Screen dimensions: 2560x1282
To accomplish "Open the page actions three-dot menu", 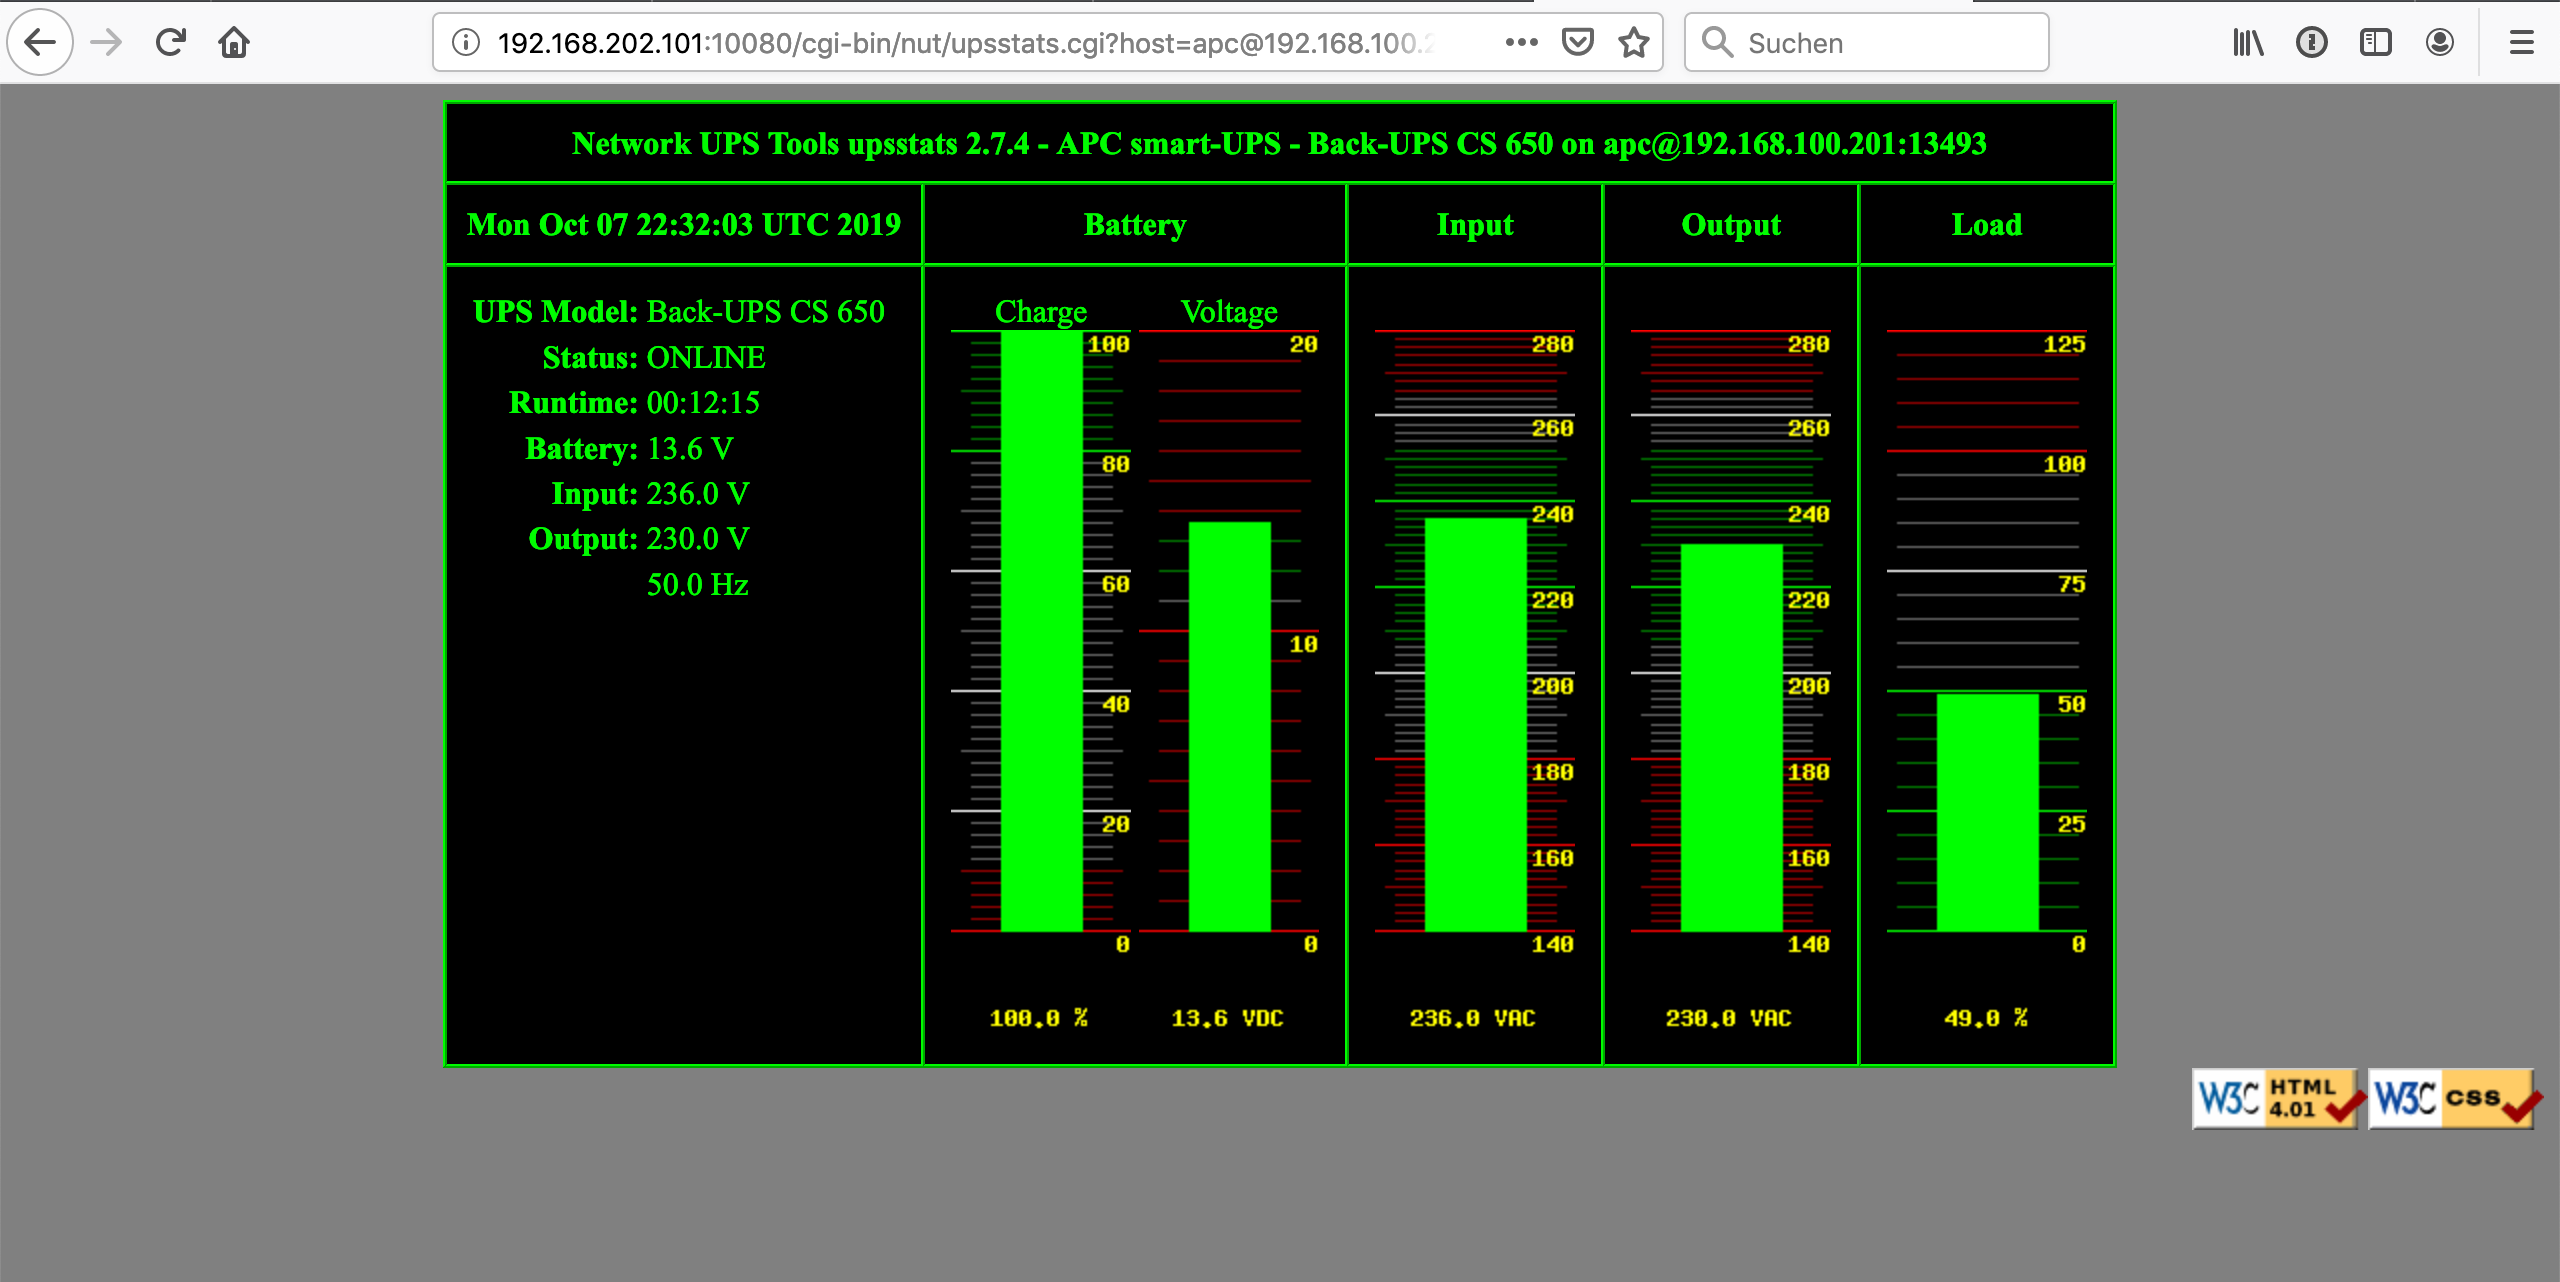I will pyautogui.click(x=1521, y=42).
